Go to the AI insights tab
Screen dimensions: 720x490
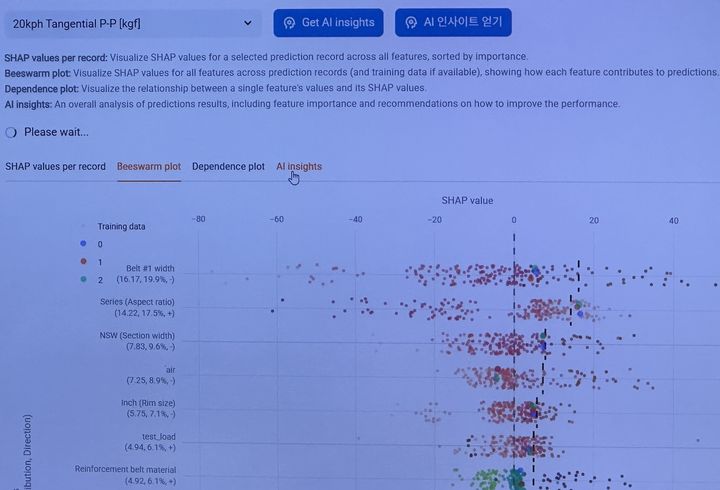click(299, 166)
